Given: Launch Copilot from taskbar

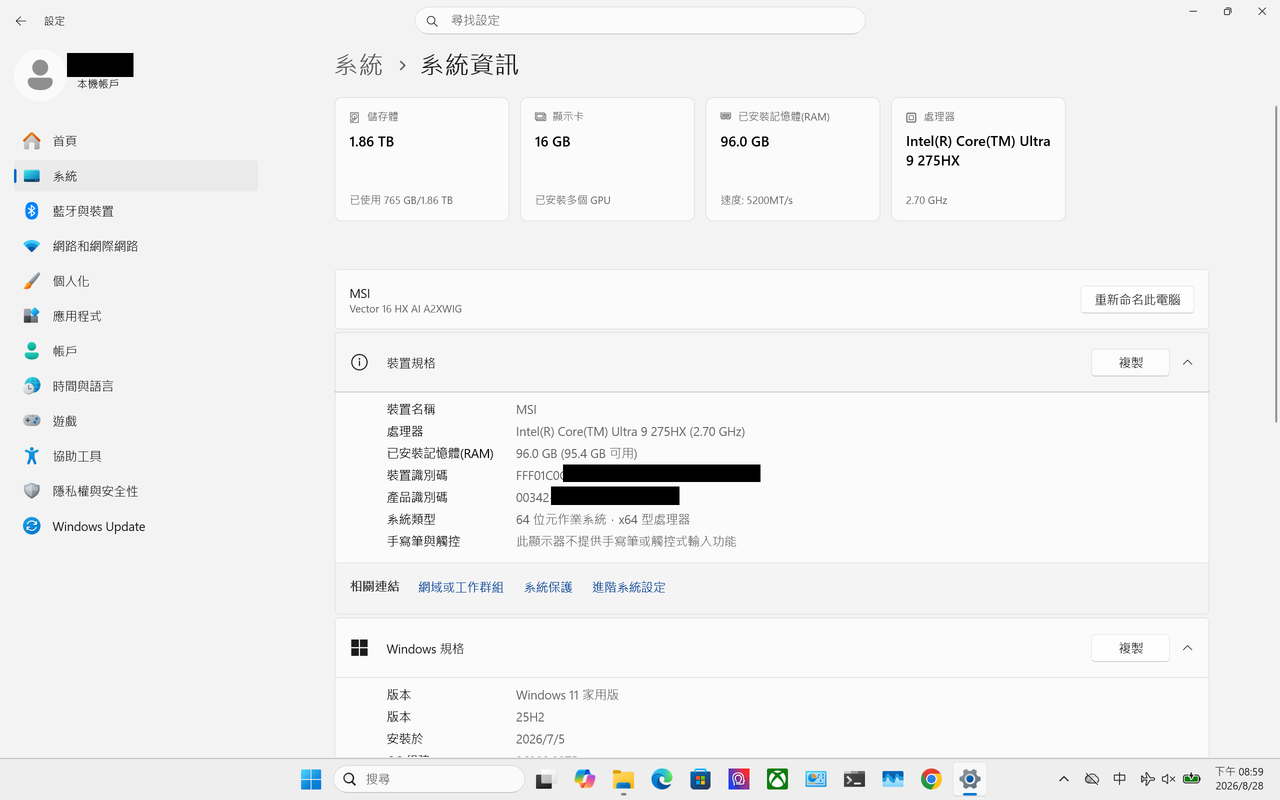Looking at the screenshot, I should (x=585, y=779).
